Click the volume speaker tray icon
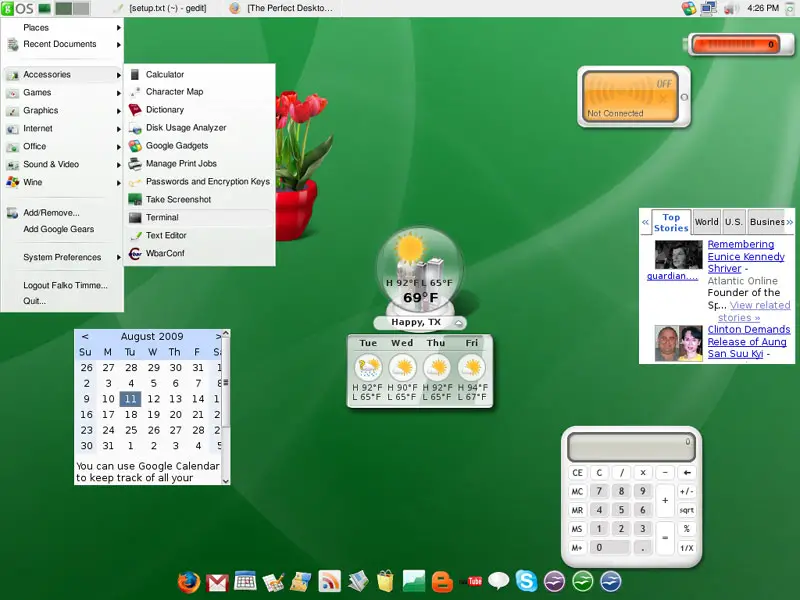This screenshot has height=600, width=800. click(x=731, y=8)
